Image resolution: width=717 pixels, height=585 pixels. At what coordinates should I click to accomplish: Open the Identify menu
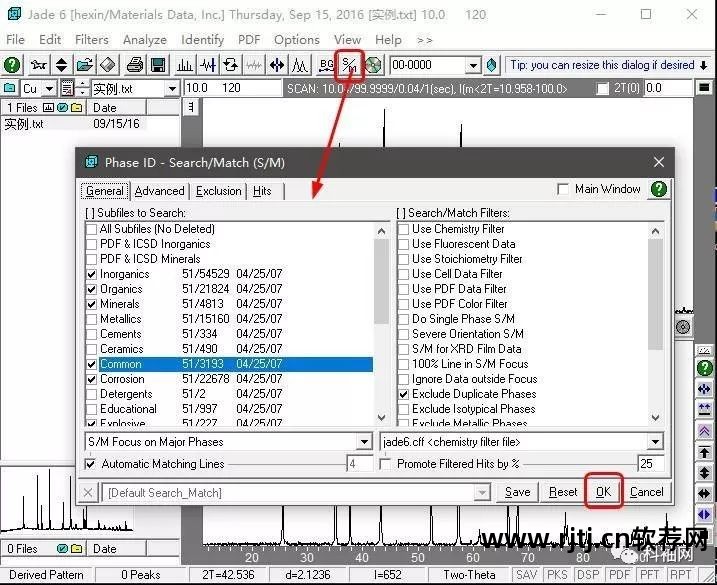point(203,40)
